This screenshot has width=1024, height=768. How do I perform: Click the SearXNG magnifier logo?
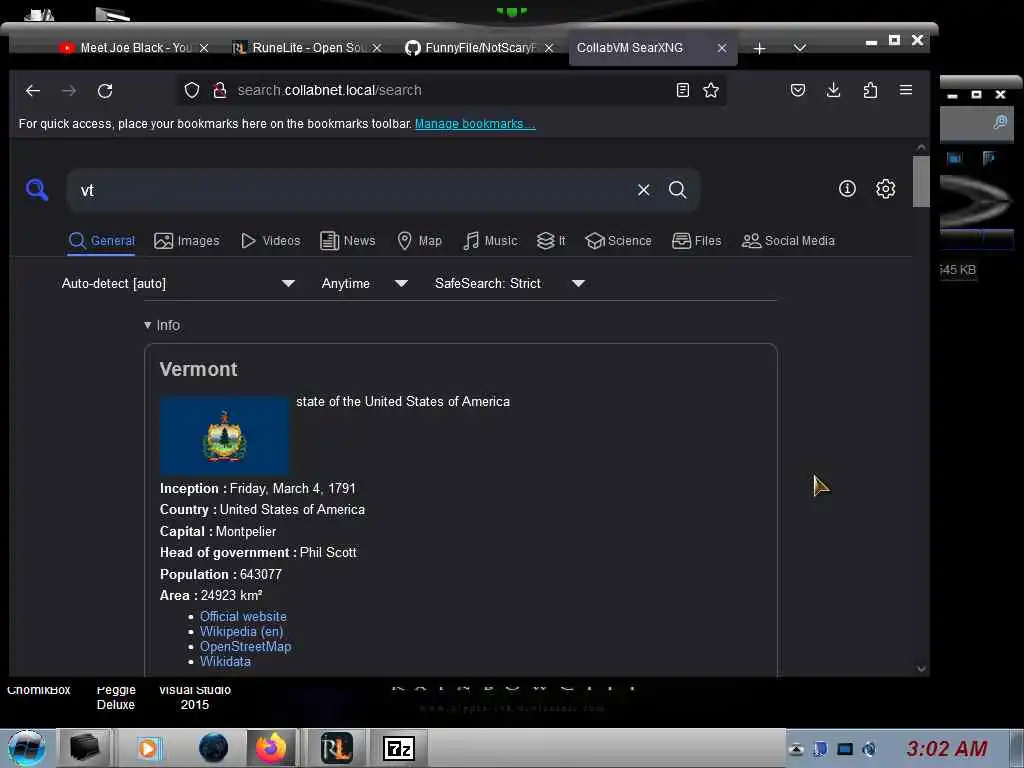click(x=37, y=190)
